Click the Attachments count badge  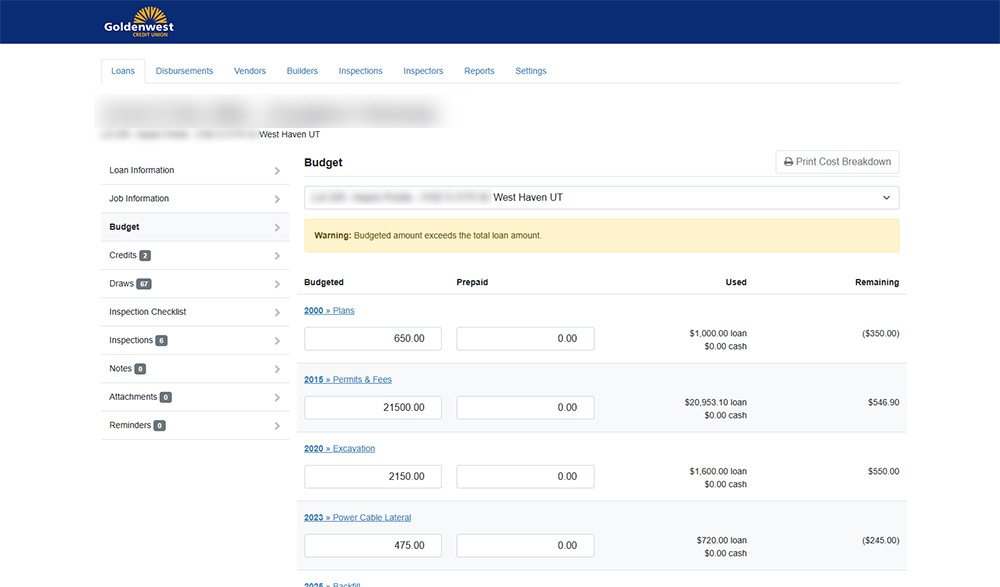pyautogui.click(x=165, y=398)
